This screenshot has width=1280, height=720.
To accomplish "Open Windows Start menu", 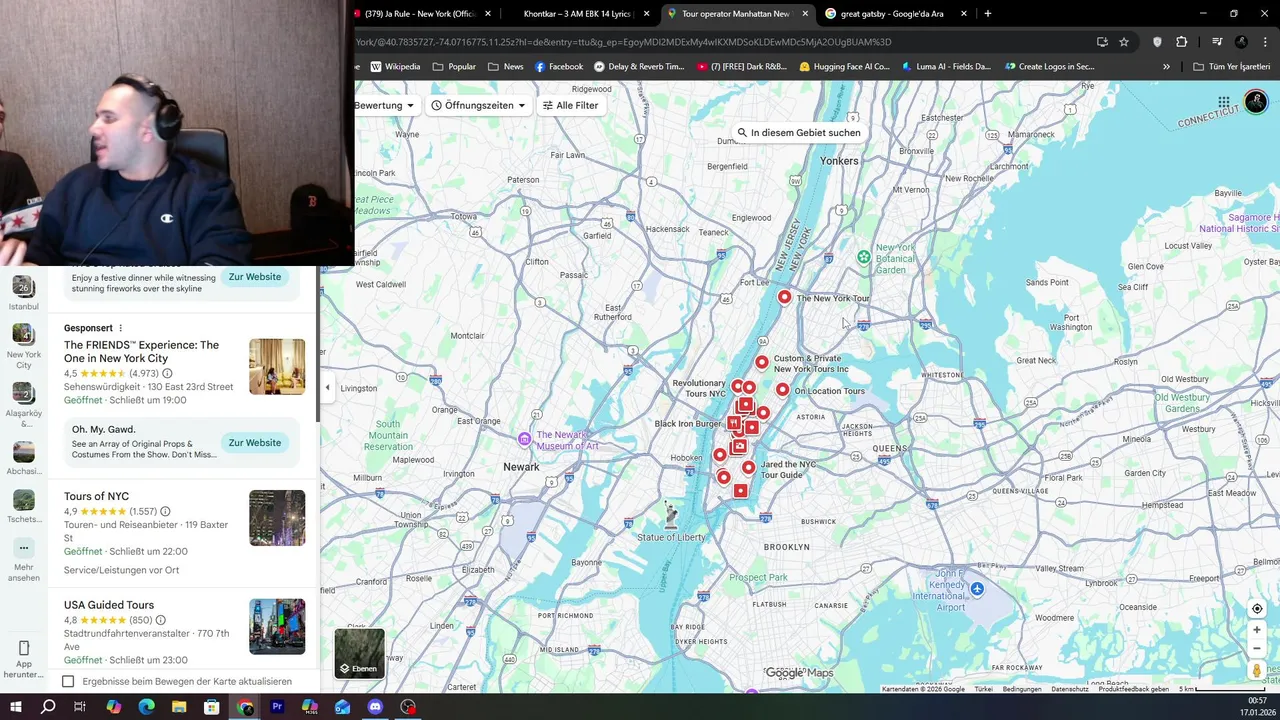I will pyautogui.click(x=16, y=707).
